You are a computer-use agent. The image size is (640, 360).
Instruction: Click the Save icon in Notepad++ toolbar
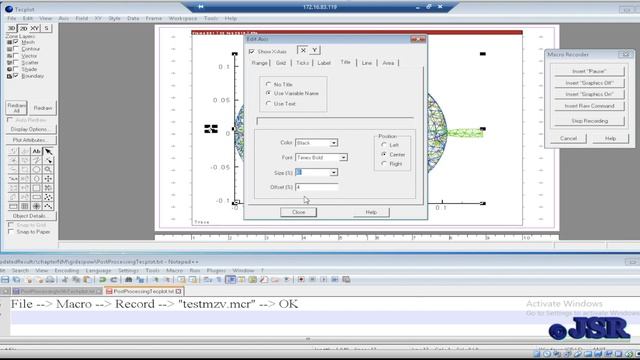[5, 280]
